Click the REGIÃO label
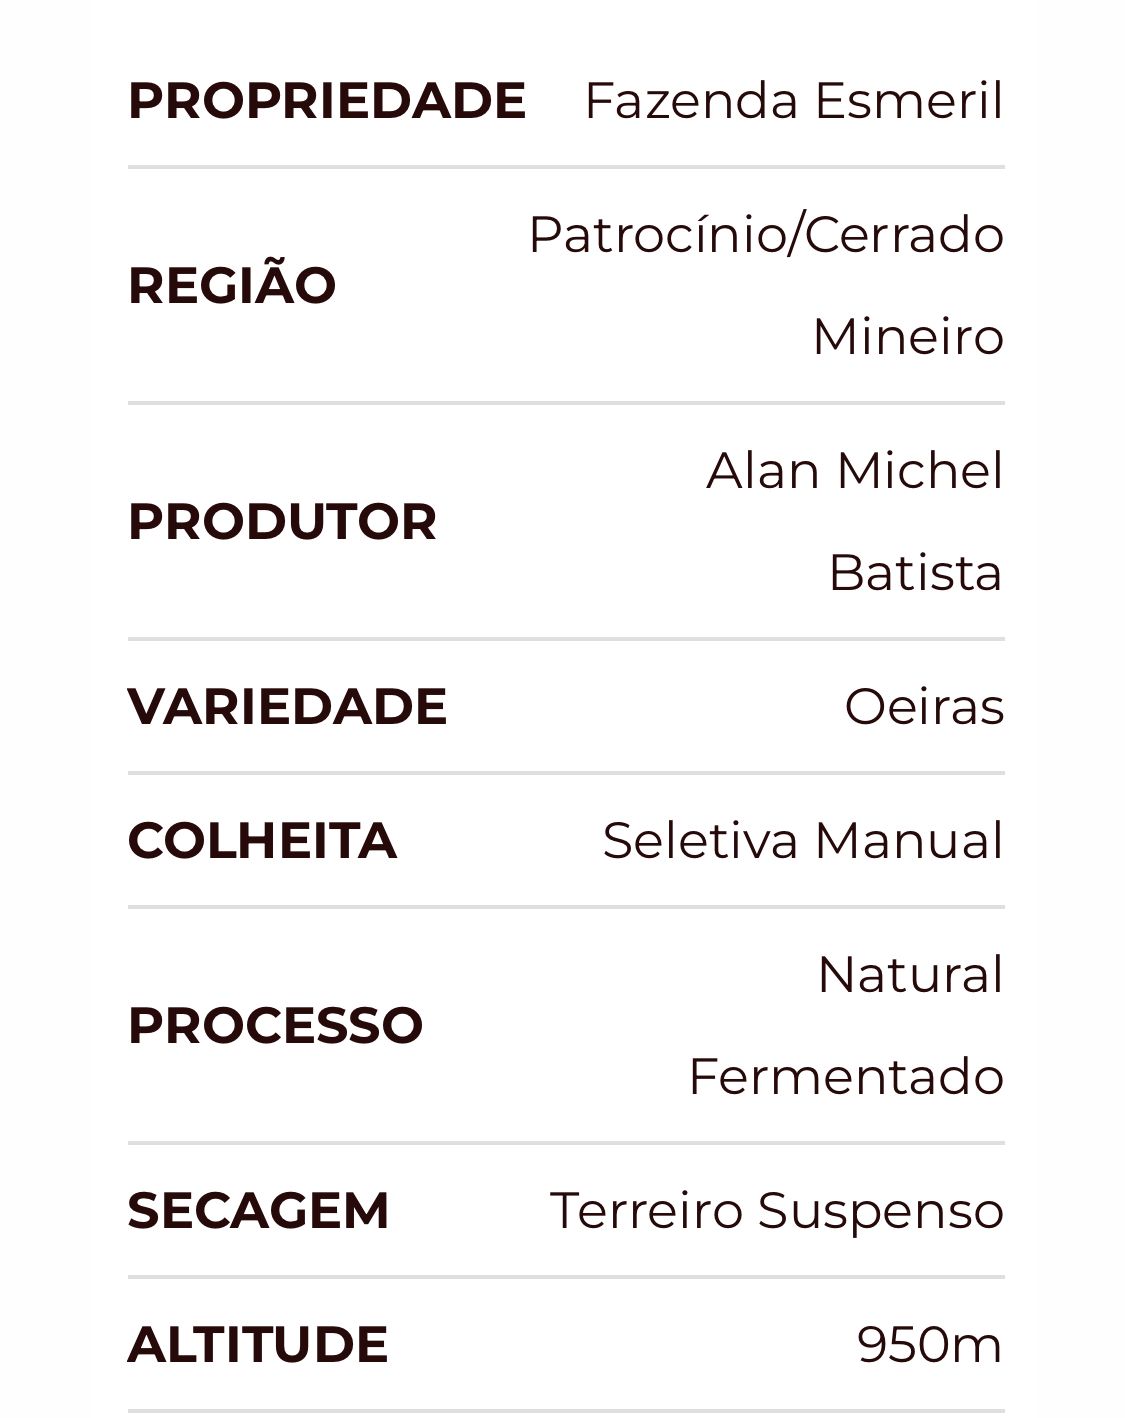Screen dimensions: 1125x1418 tap(232, 285)
